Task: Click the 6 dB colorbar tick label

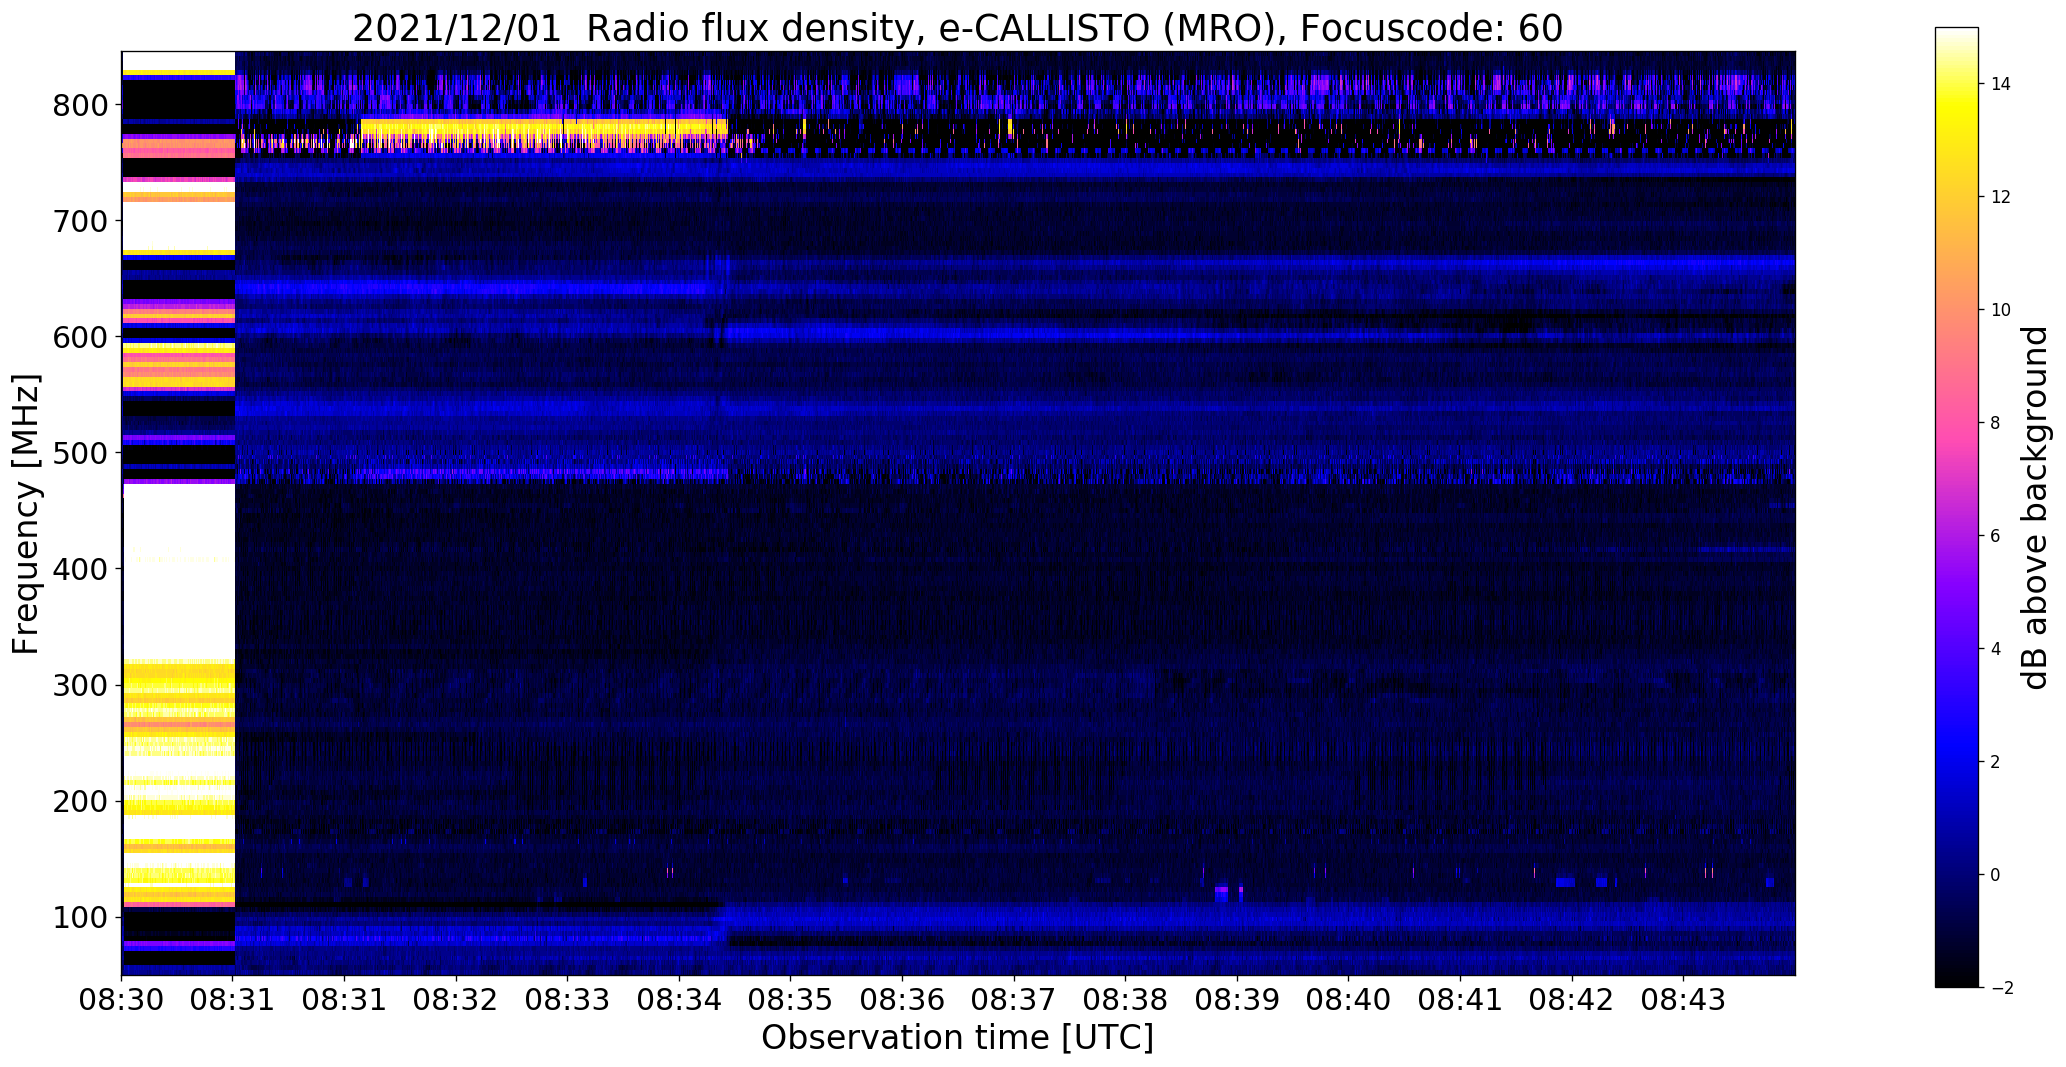Action: click(x=1995, y=536)
